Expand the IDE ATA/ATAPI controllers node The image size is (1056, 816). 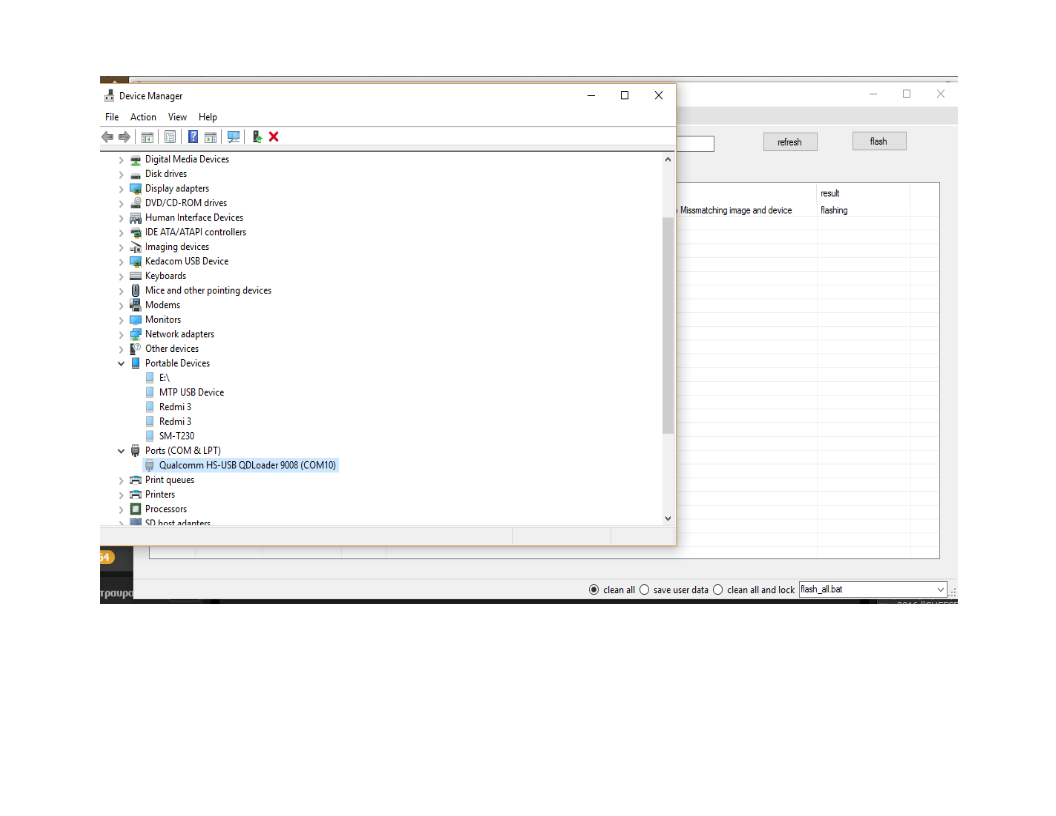tap(121, 233)
